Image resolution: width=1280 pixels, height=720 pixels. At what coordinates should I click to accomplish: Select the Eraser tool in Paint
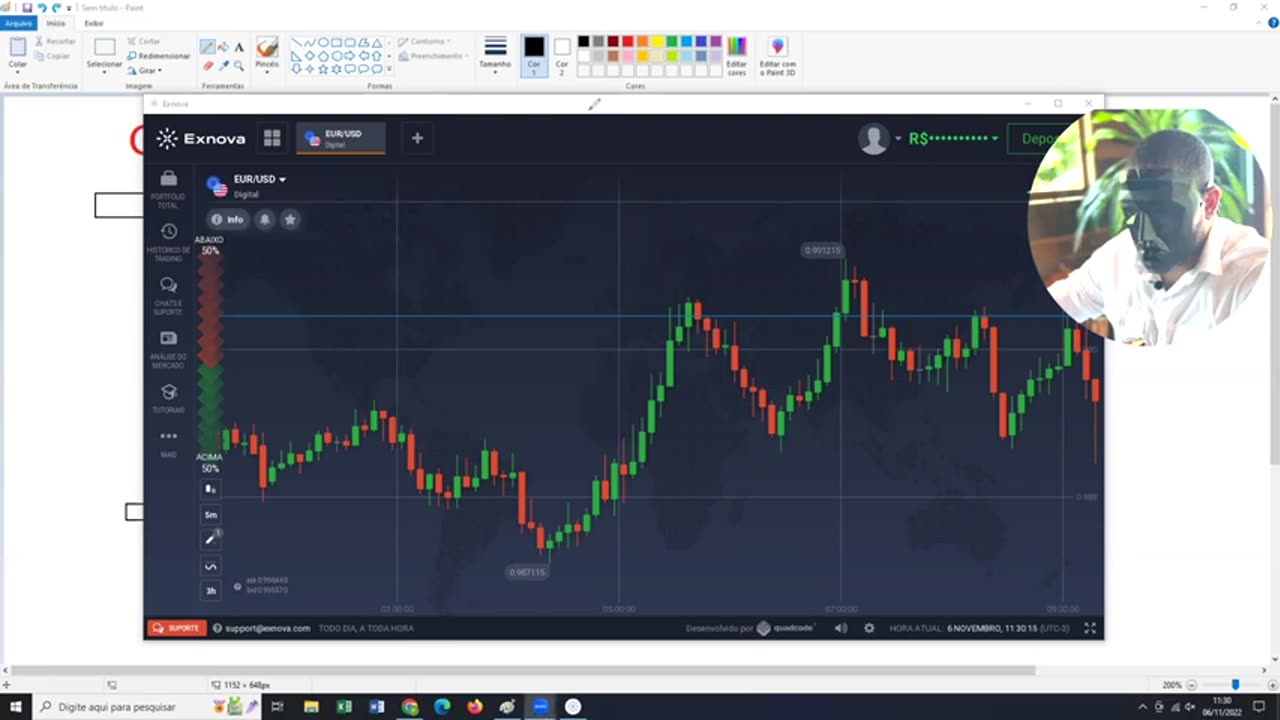coord(207,65)
